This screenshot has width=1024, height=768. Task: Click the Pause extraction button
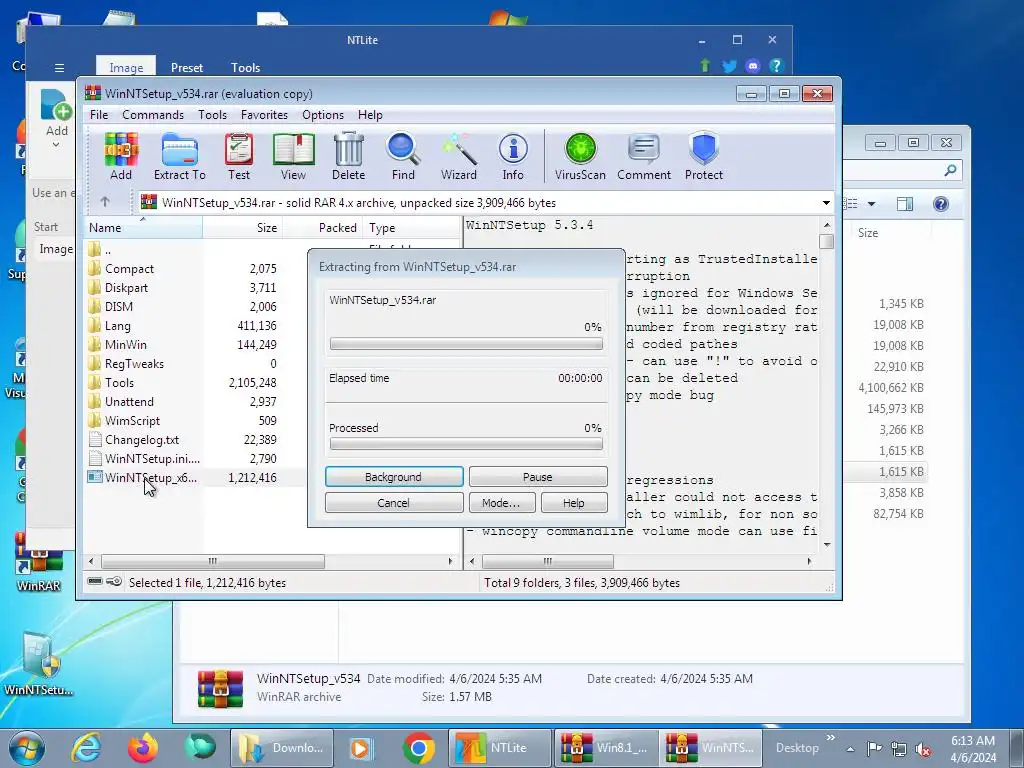538,477
